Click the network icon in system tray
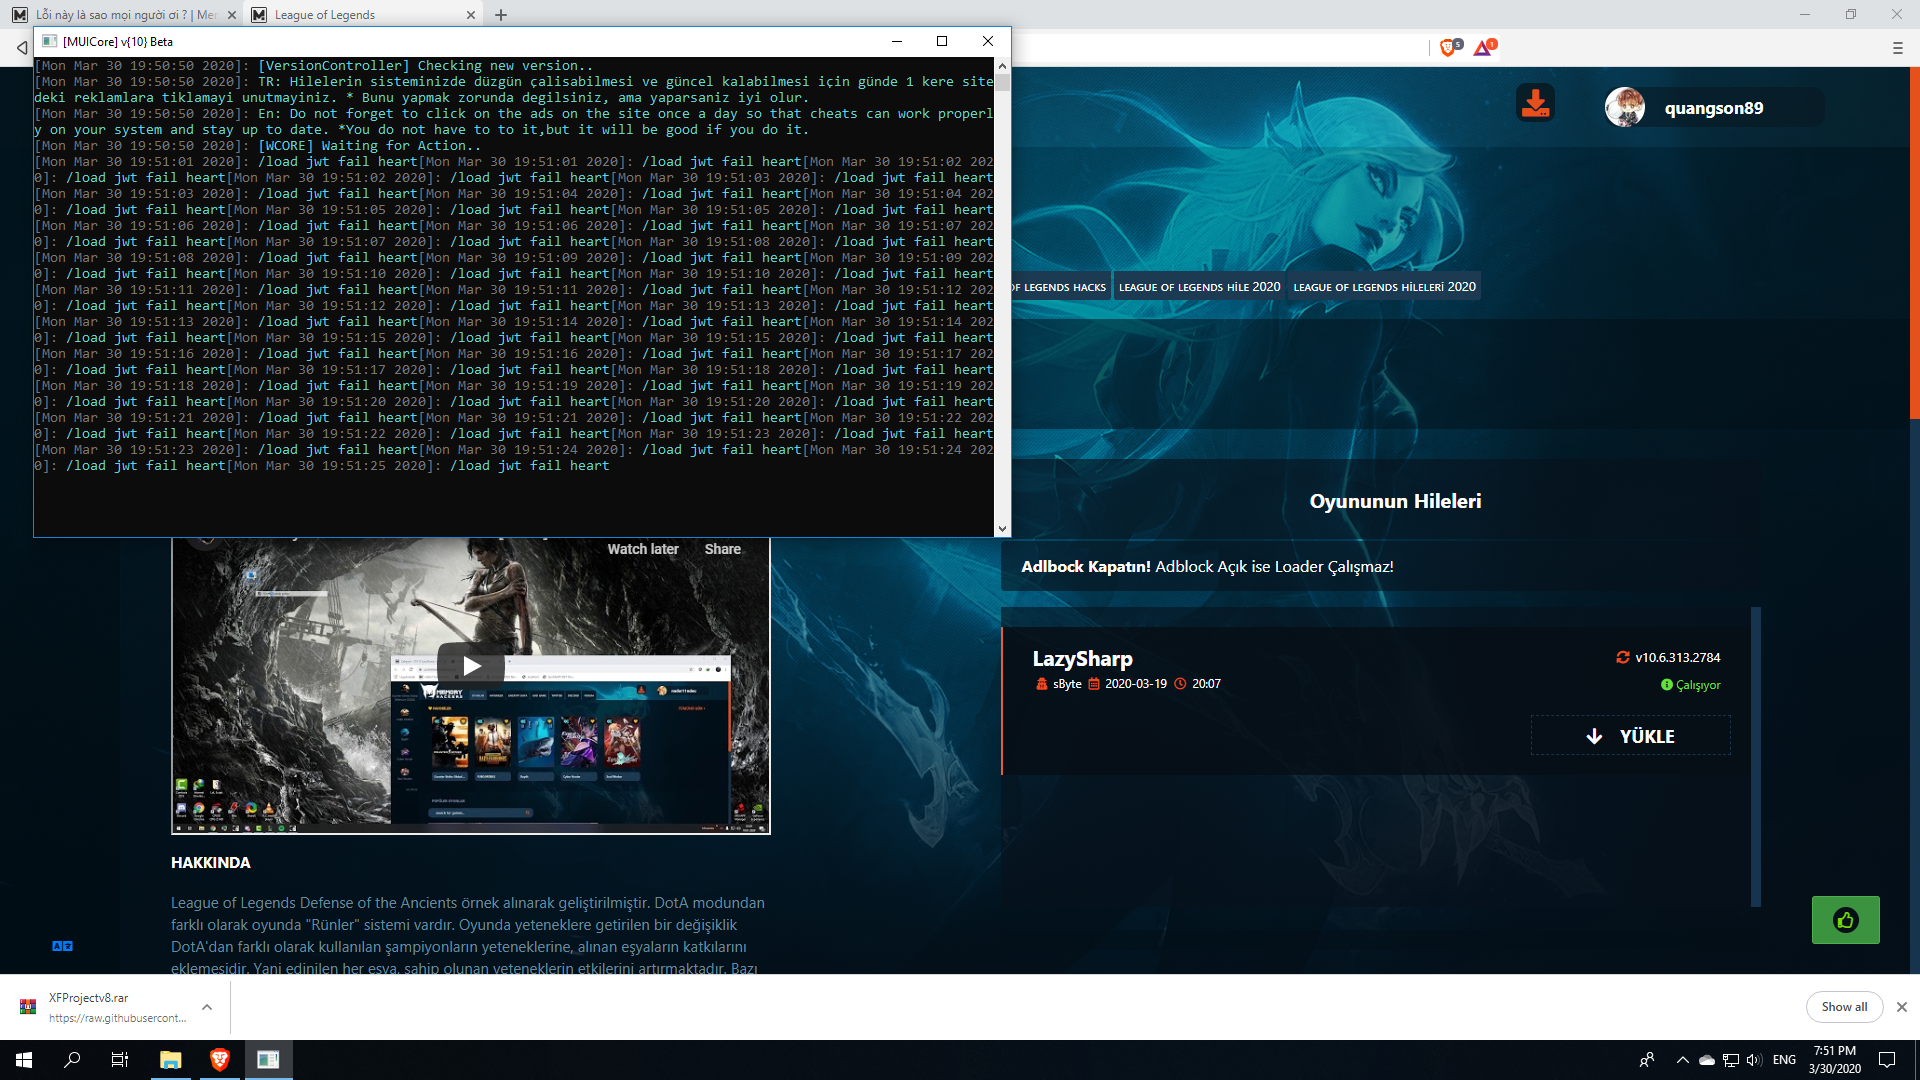Viewport: 1920px width, 1080px height. click(1731, 1060)
